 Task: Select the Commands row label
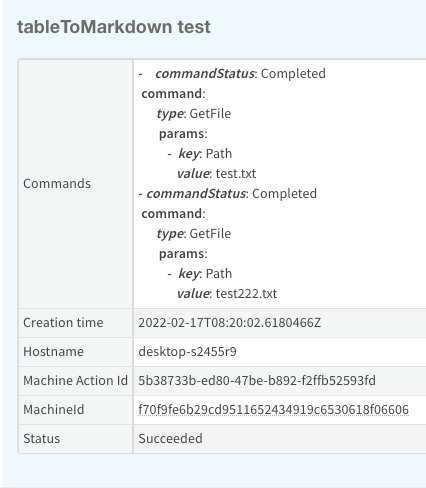(x=57, y=184)
